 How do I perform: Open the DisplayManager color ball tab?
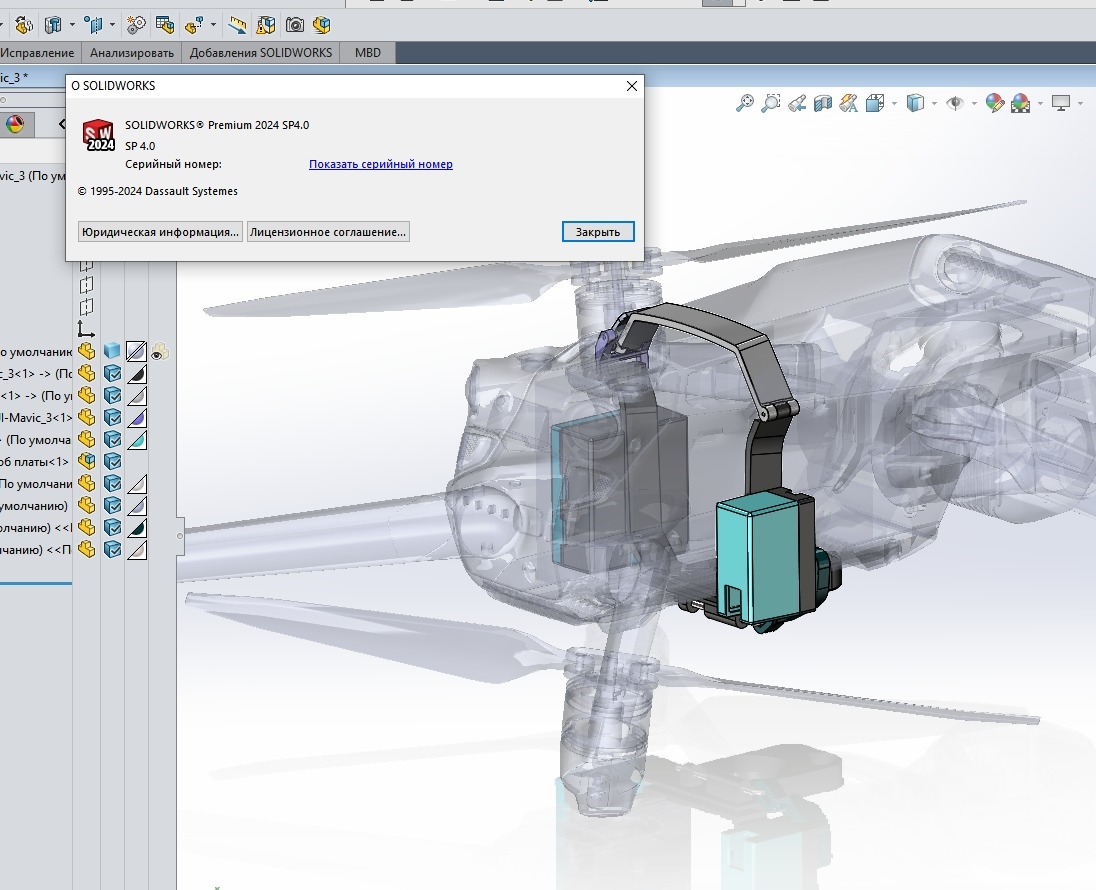[15, 124]
